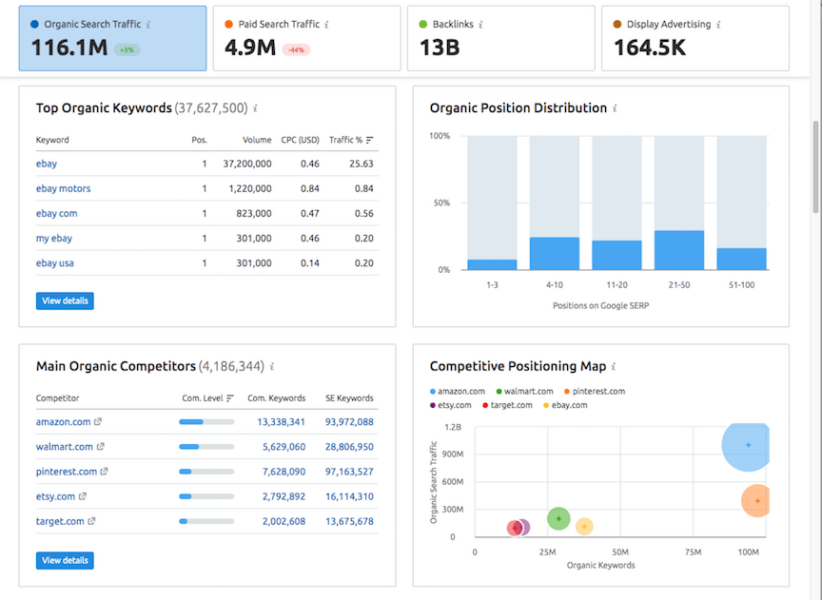Open the ebay motors keyword link

pyautogui.click(x=62, y=188)
